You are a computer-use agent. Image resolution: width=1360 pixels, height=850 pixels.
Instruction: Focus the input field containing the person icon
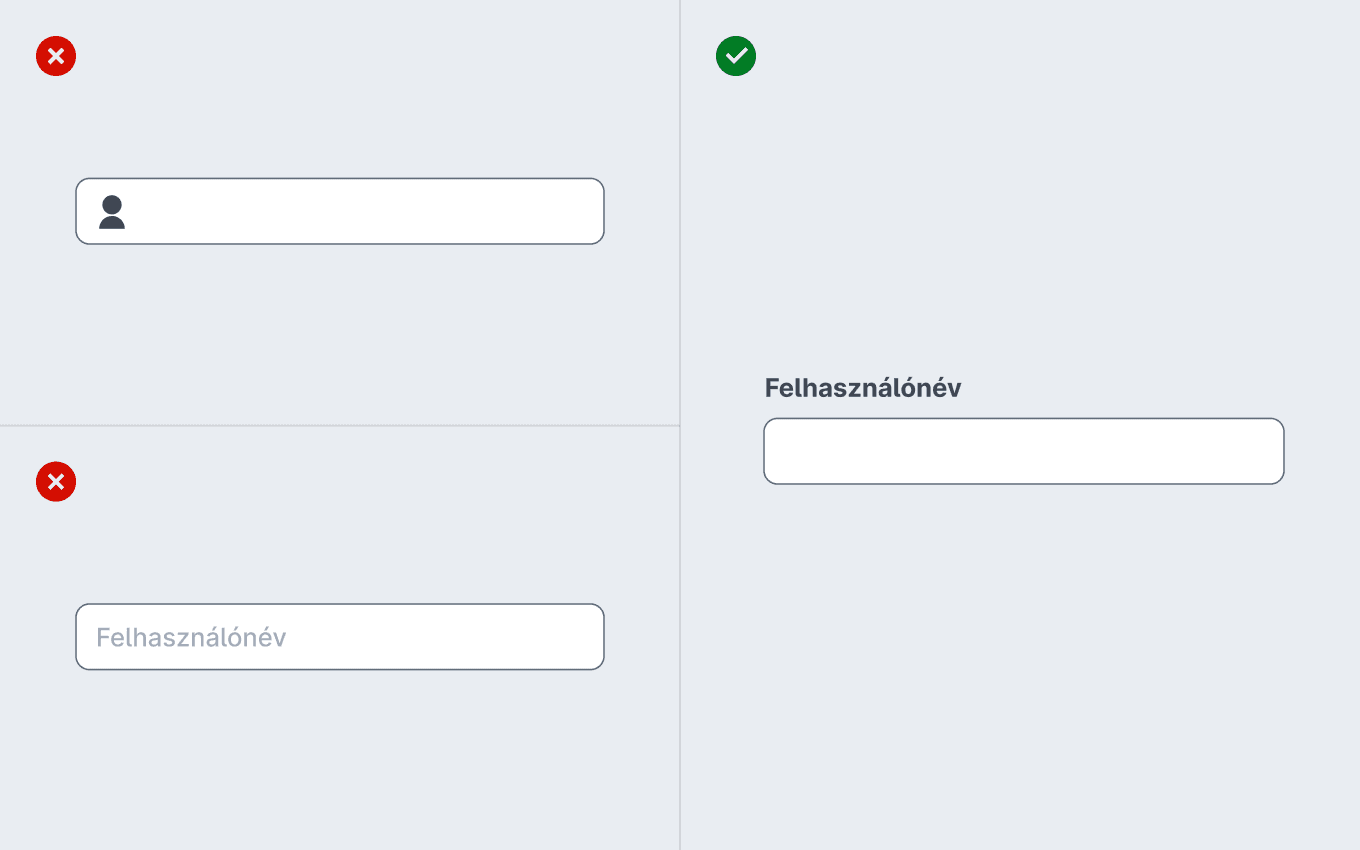pyautogui.click(x=340, y=211)
